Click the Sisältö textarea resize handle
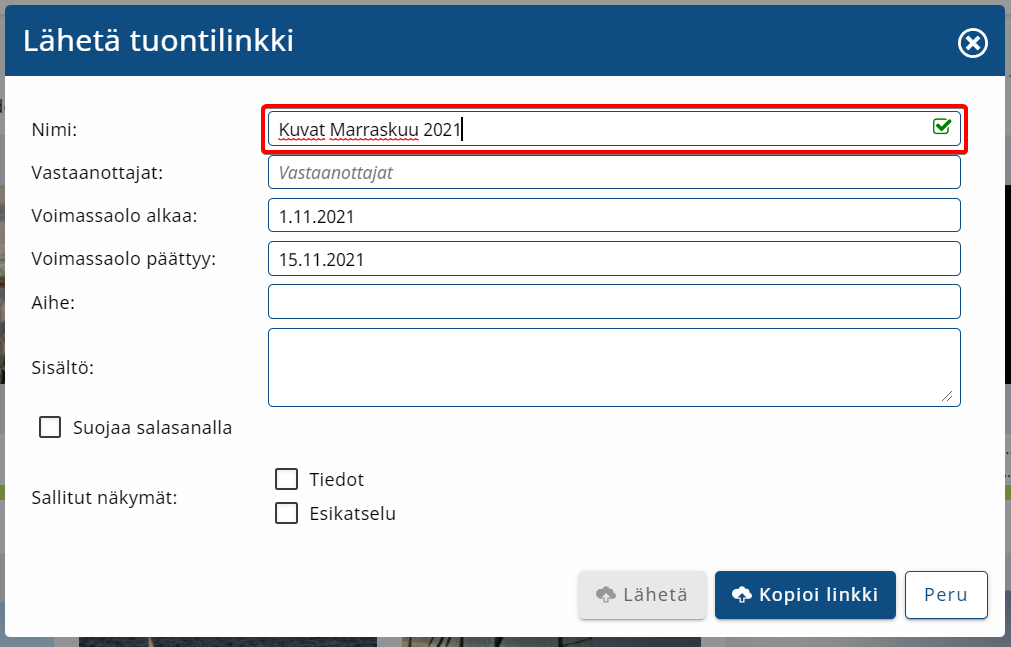 tap(947, 395)
